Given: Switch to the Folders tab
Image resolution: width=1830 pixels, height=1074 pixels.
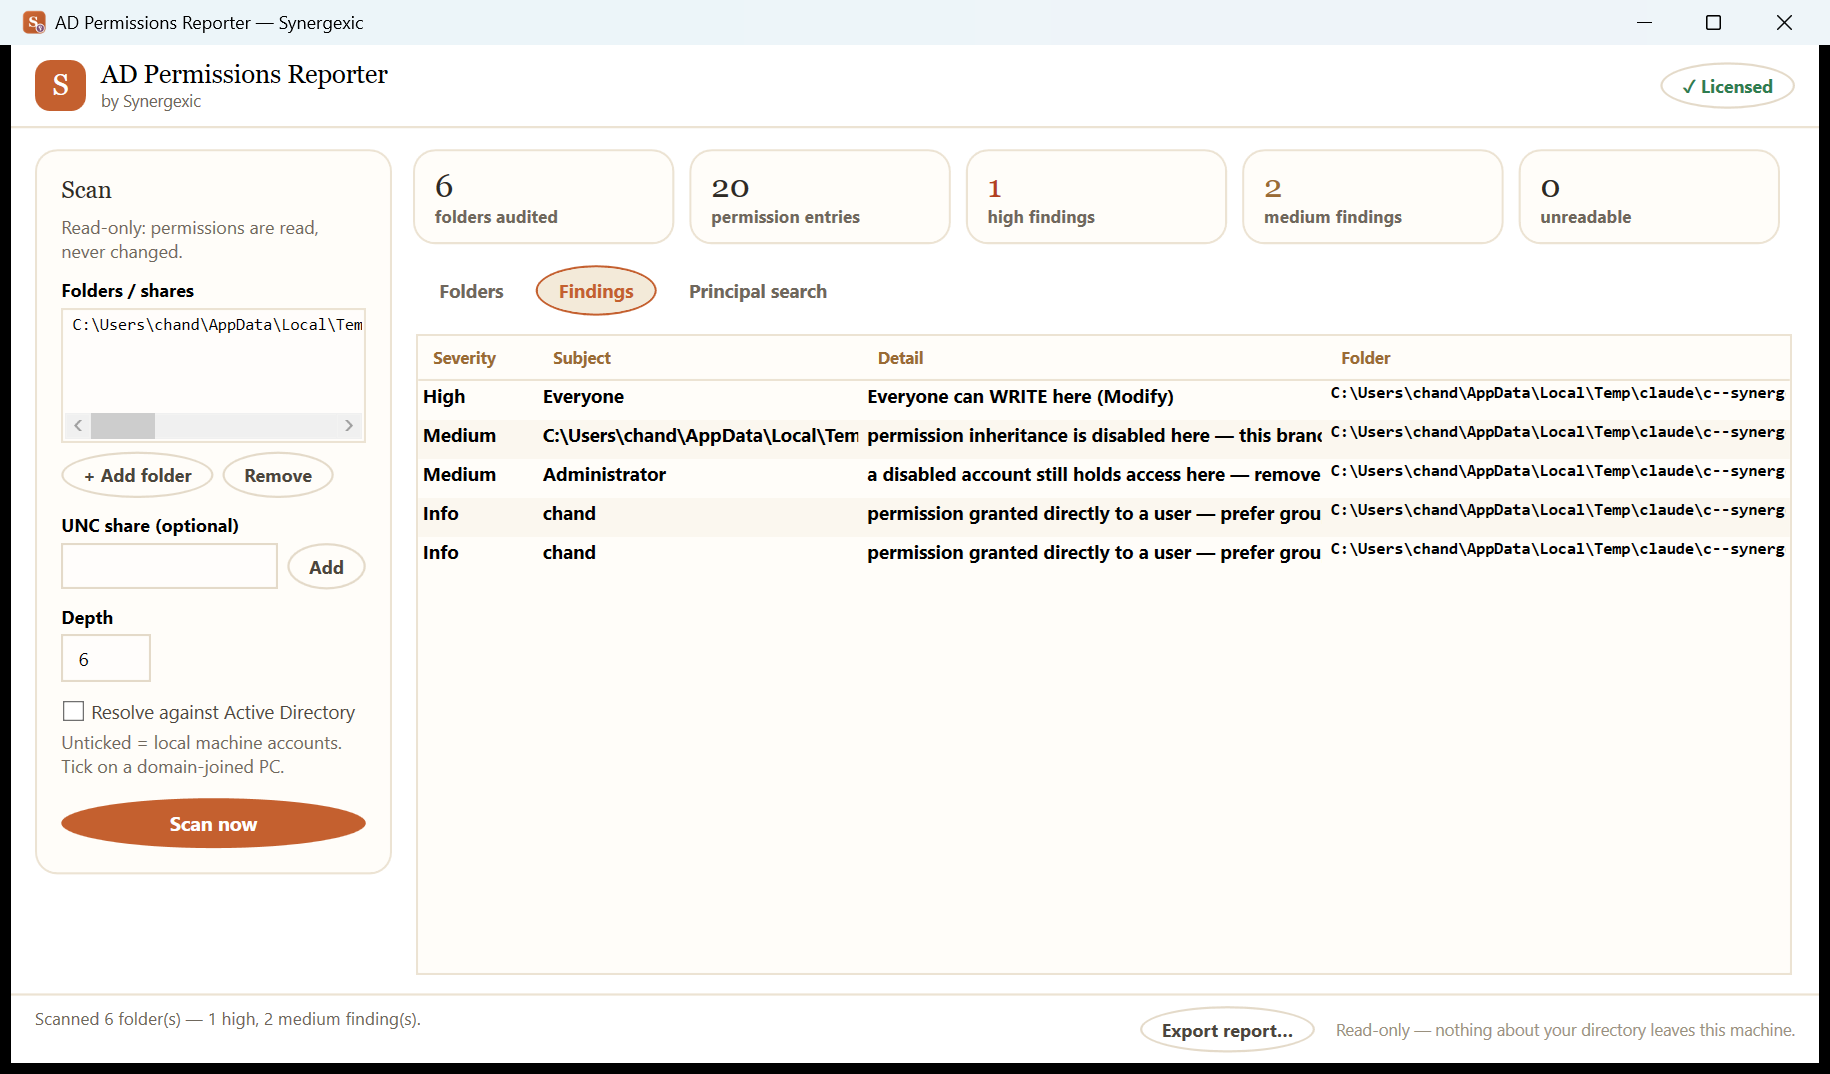Looking at the screenshot, I should point(471,291).
